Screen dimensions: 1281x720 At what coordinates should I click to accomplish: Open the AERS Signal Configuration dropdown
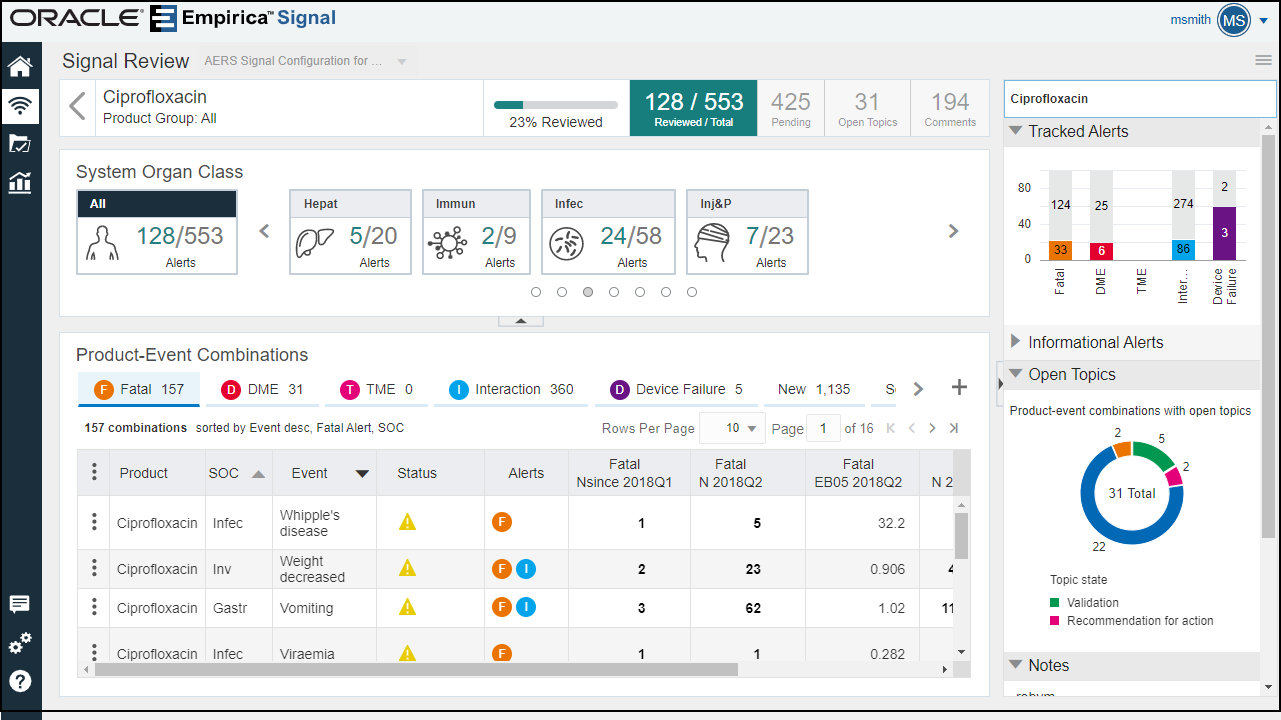tap(307, 61)
